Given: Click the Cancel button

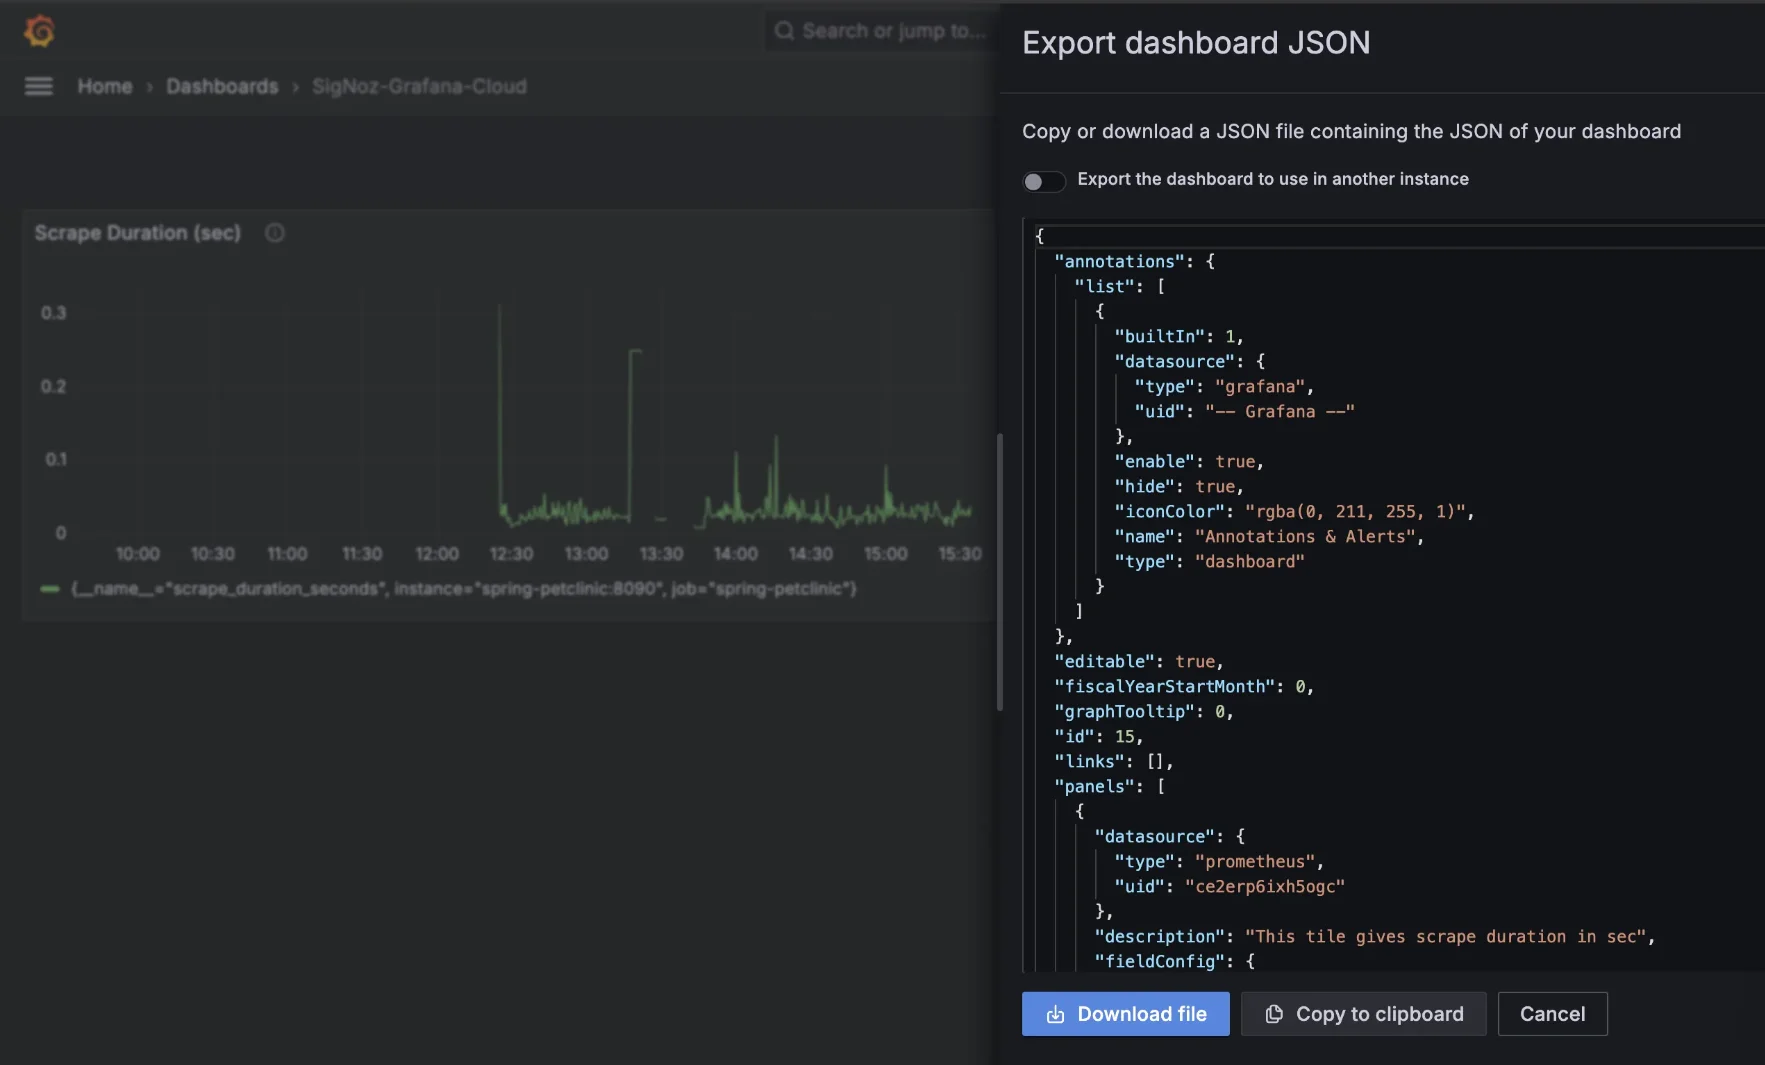Looking at the screenshot, I should 1553,1014.
